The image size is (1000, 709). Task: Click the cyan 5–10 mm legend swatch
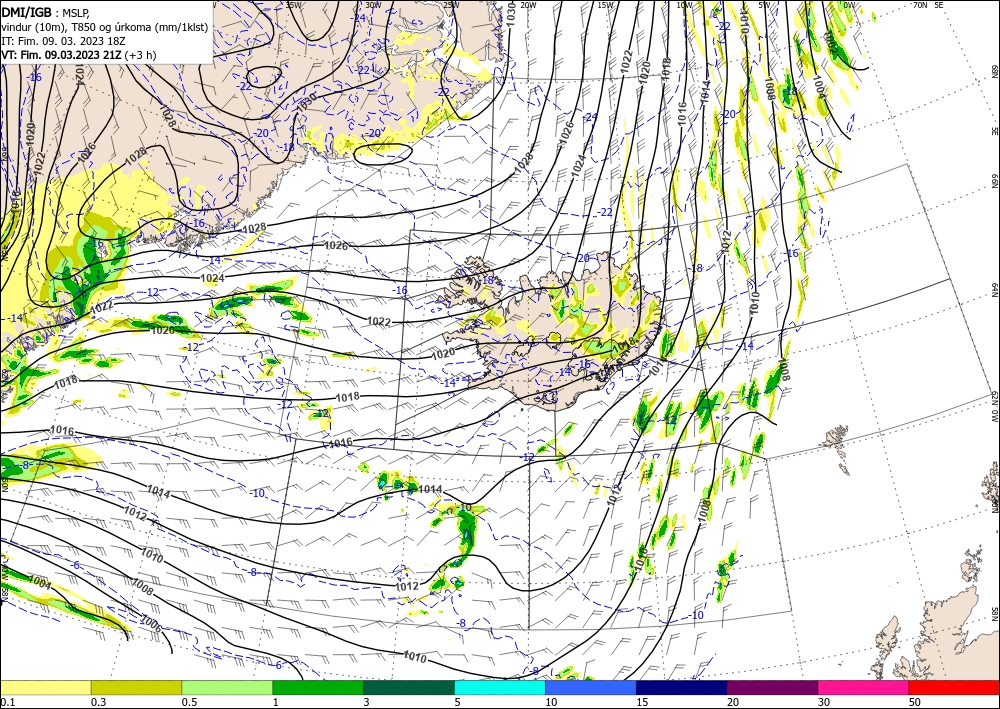click(x=500, y=687)
